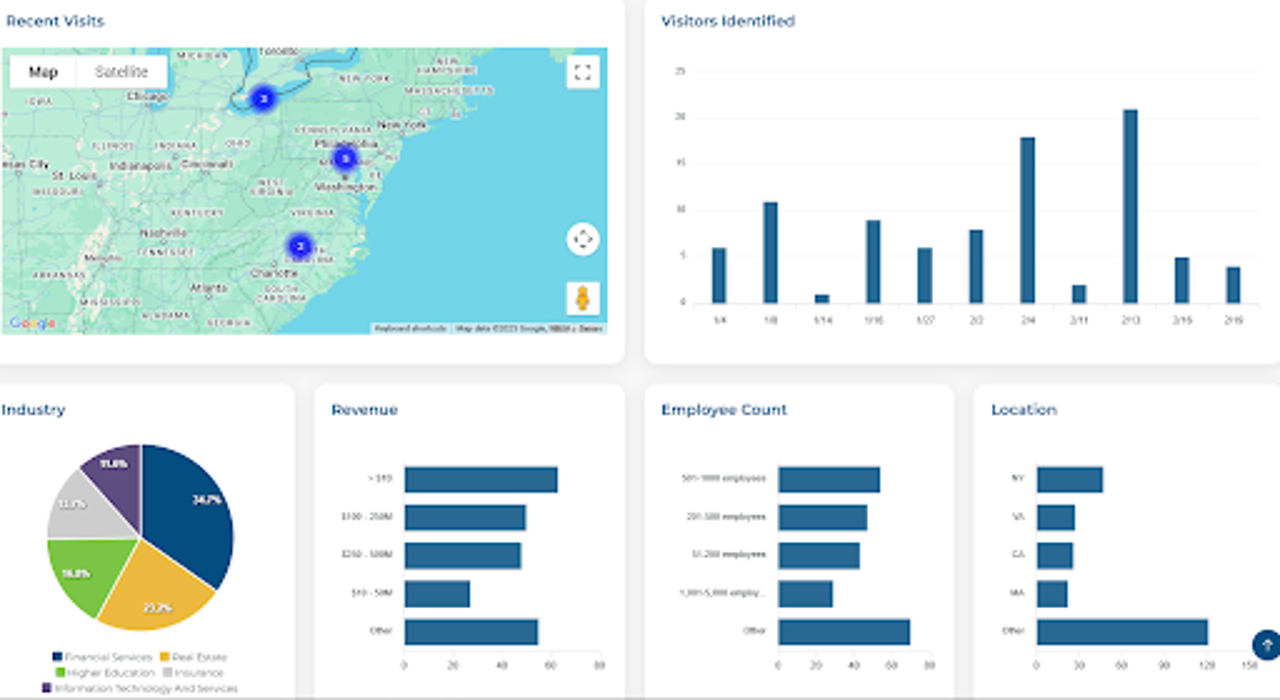Click the top bar in Revenue chart
The width and height of the screenshot is (1280, 700).
[x=481, y=479]
